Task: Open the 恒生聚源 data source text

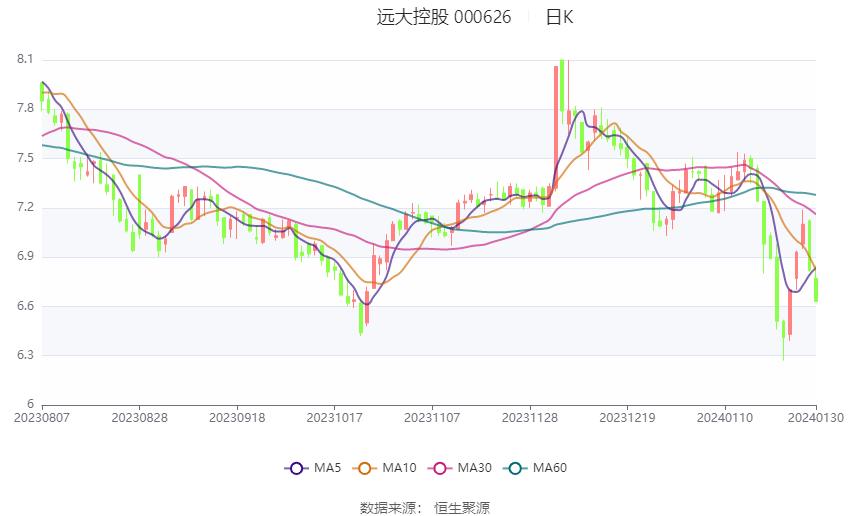Action: pyautogui.click(x=462, y=508)
